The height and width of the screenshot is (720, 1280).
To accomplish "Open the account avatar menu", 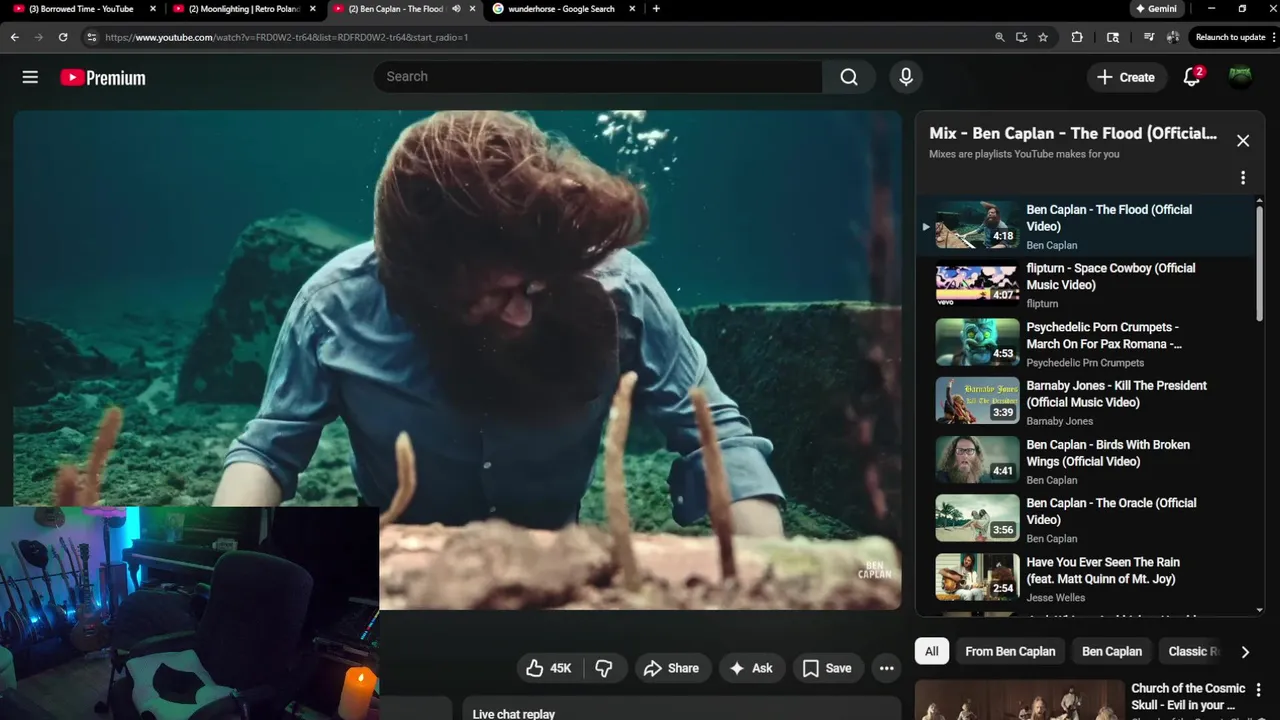I will click(x=1240, y=77).
